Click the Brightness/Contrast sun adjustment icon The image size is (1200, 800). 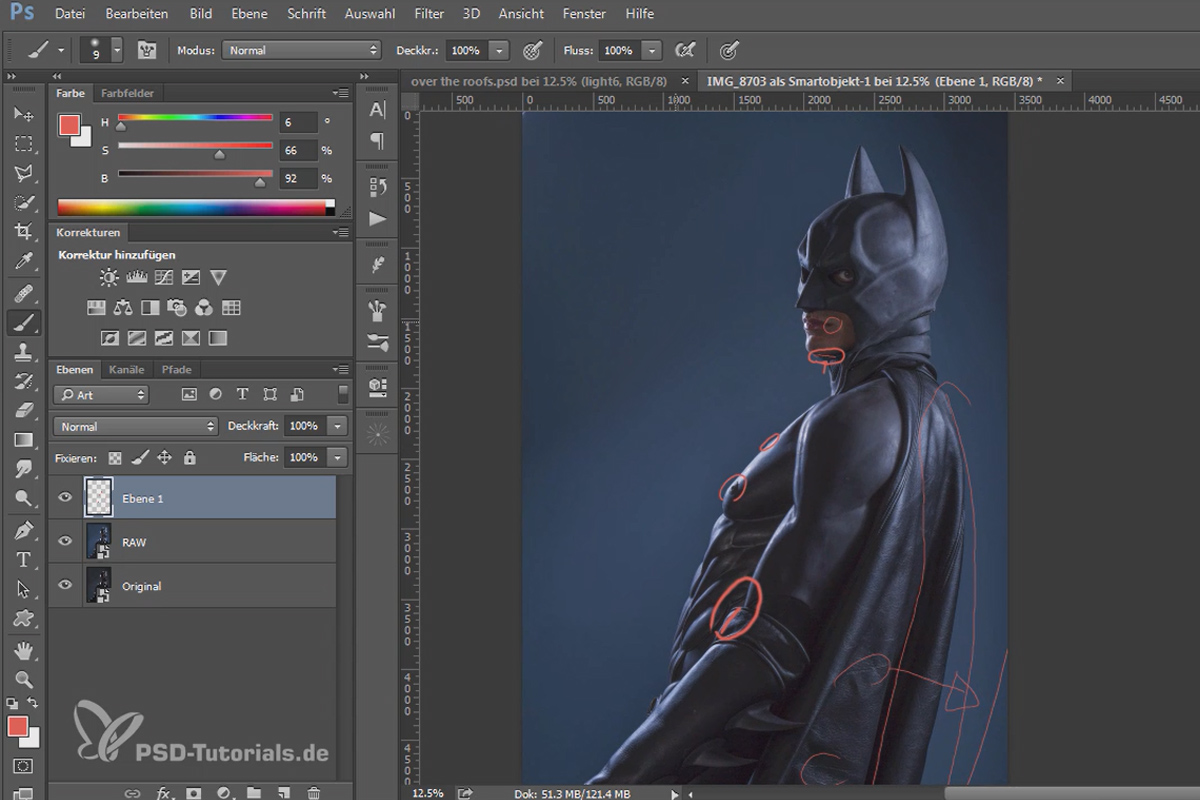pos(108,278)
